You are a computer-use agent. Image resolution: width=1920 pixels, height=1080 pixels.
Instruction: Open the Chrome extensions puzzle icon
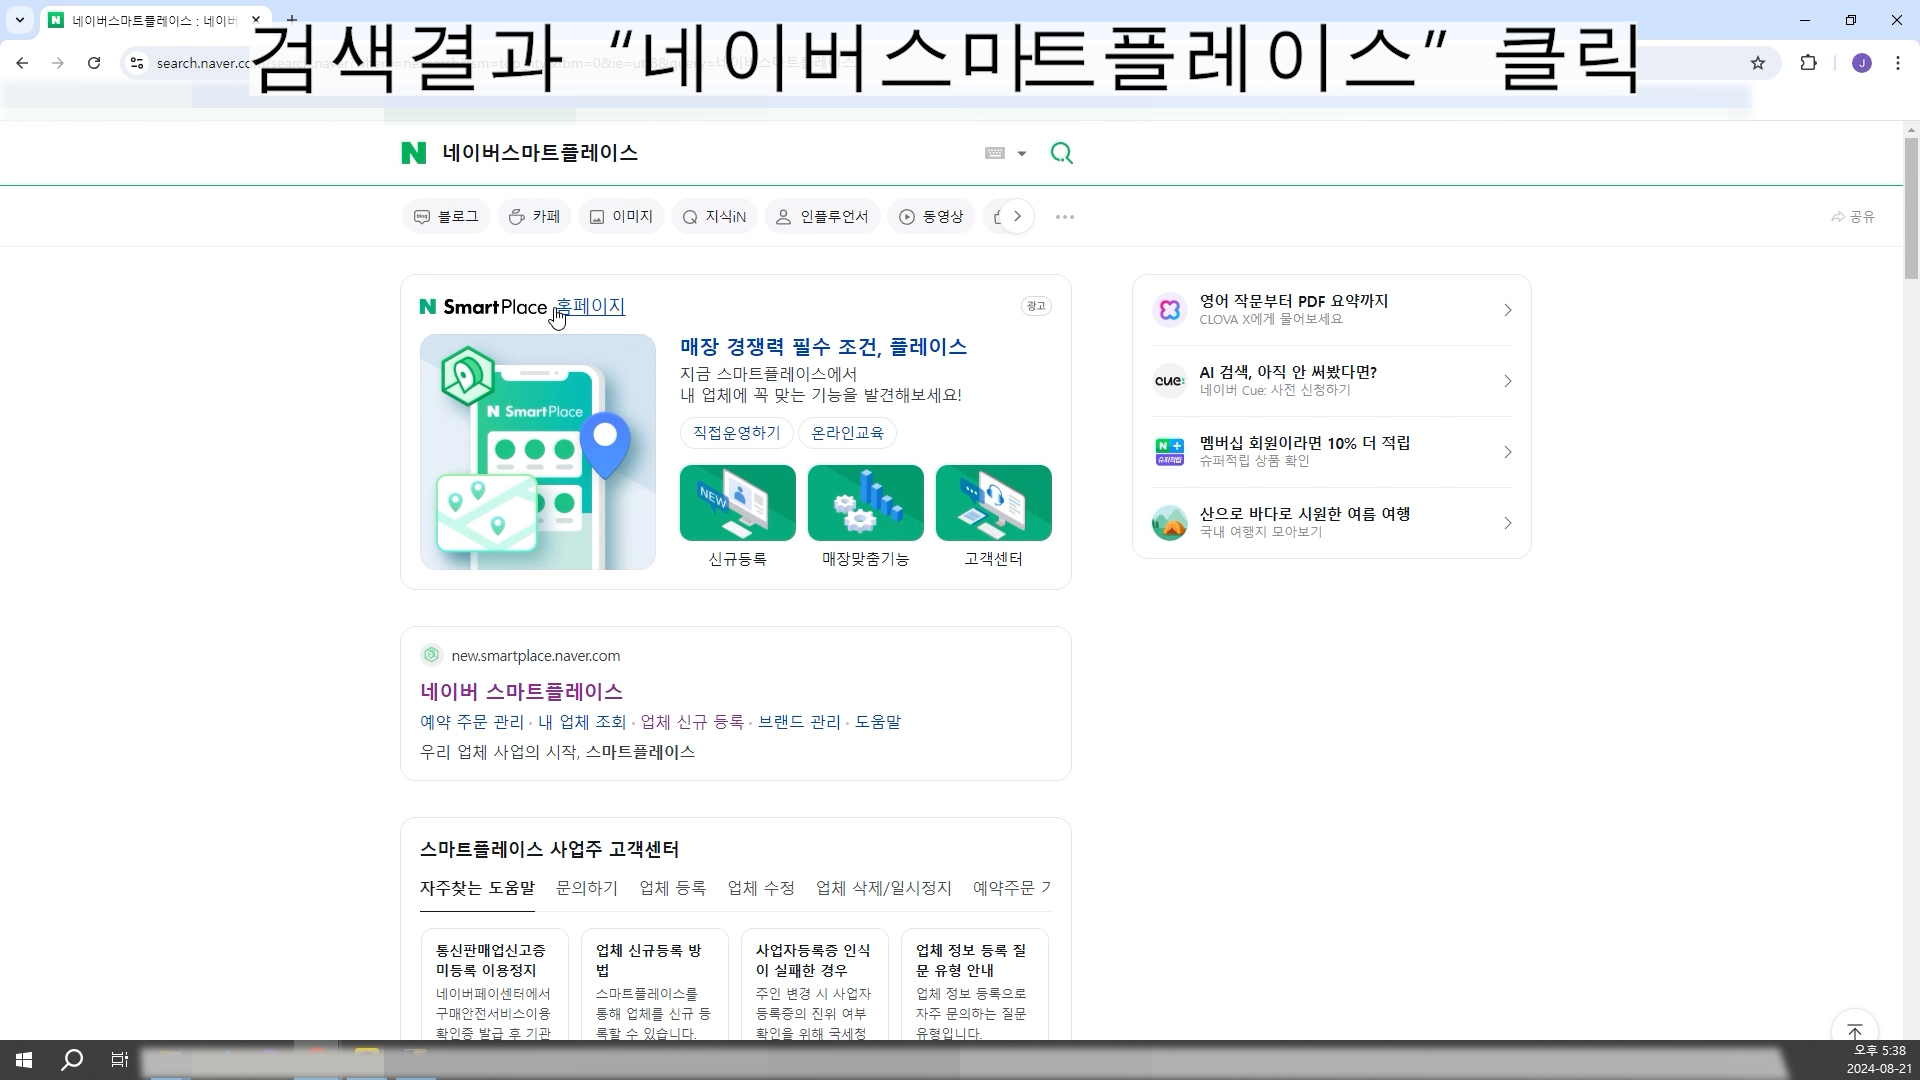click(1808, 63)
